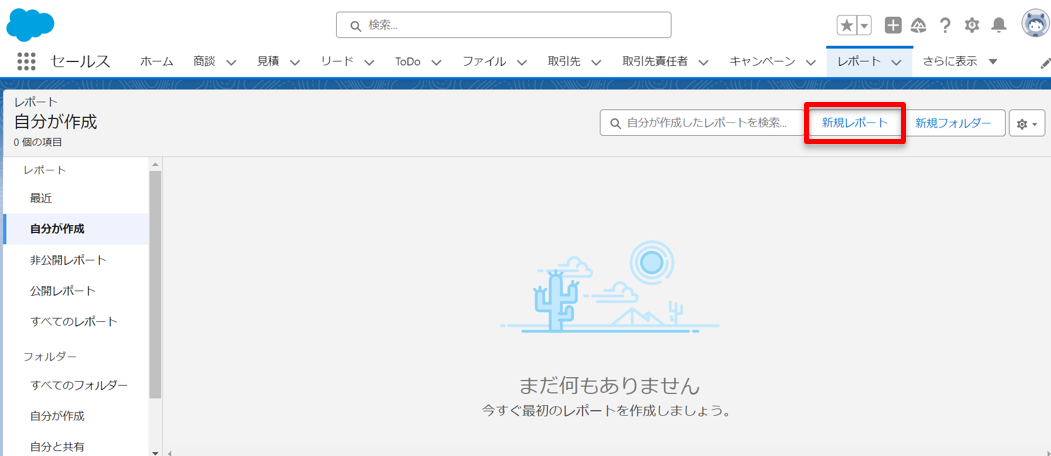Screen dimensions: 1051x456
Task: Click the Salesforce cloud logo
Action: [30, 24]
